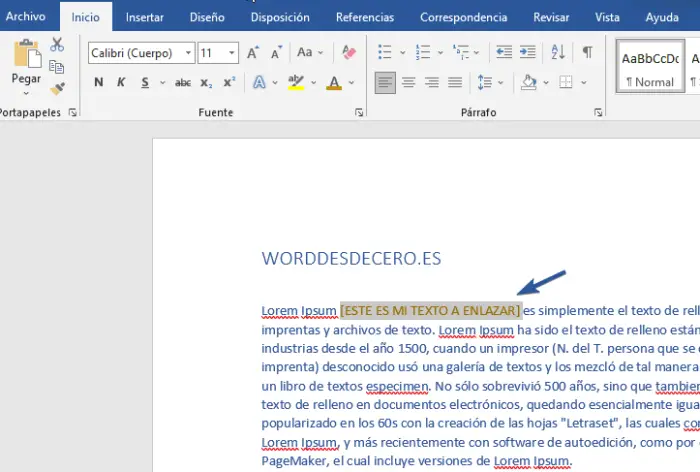
Task: Expand the shading color dropdown
Action: click(546, 83)
